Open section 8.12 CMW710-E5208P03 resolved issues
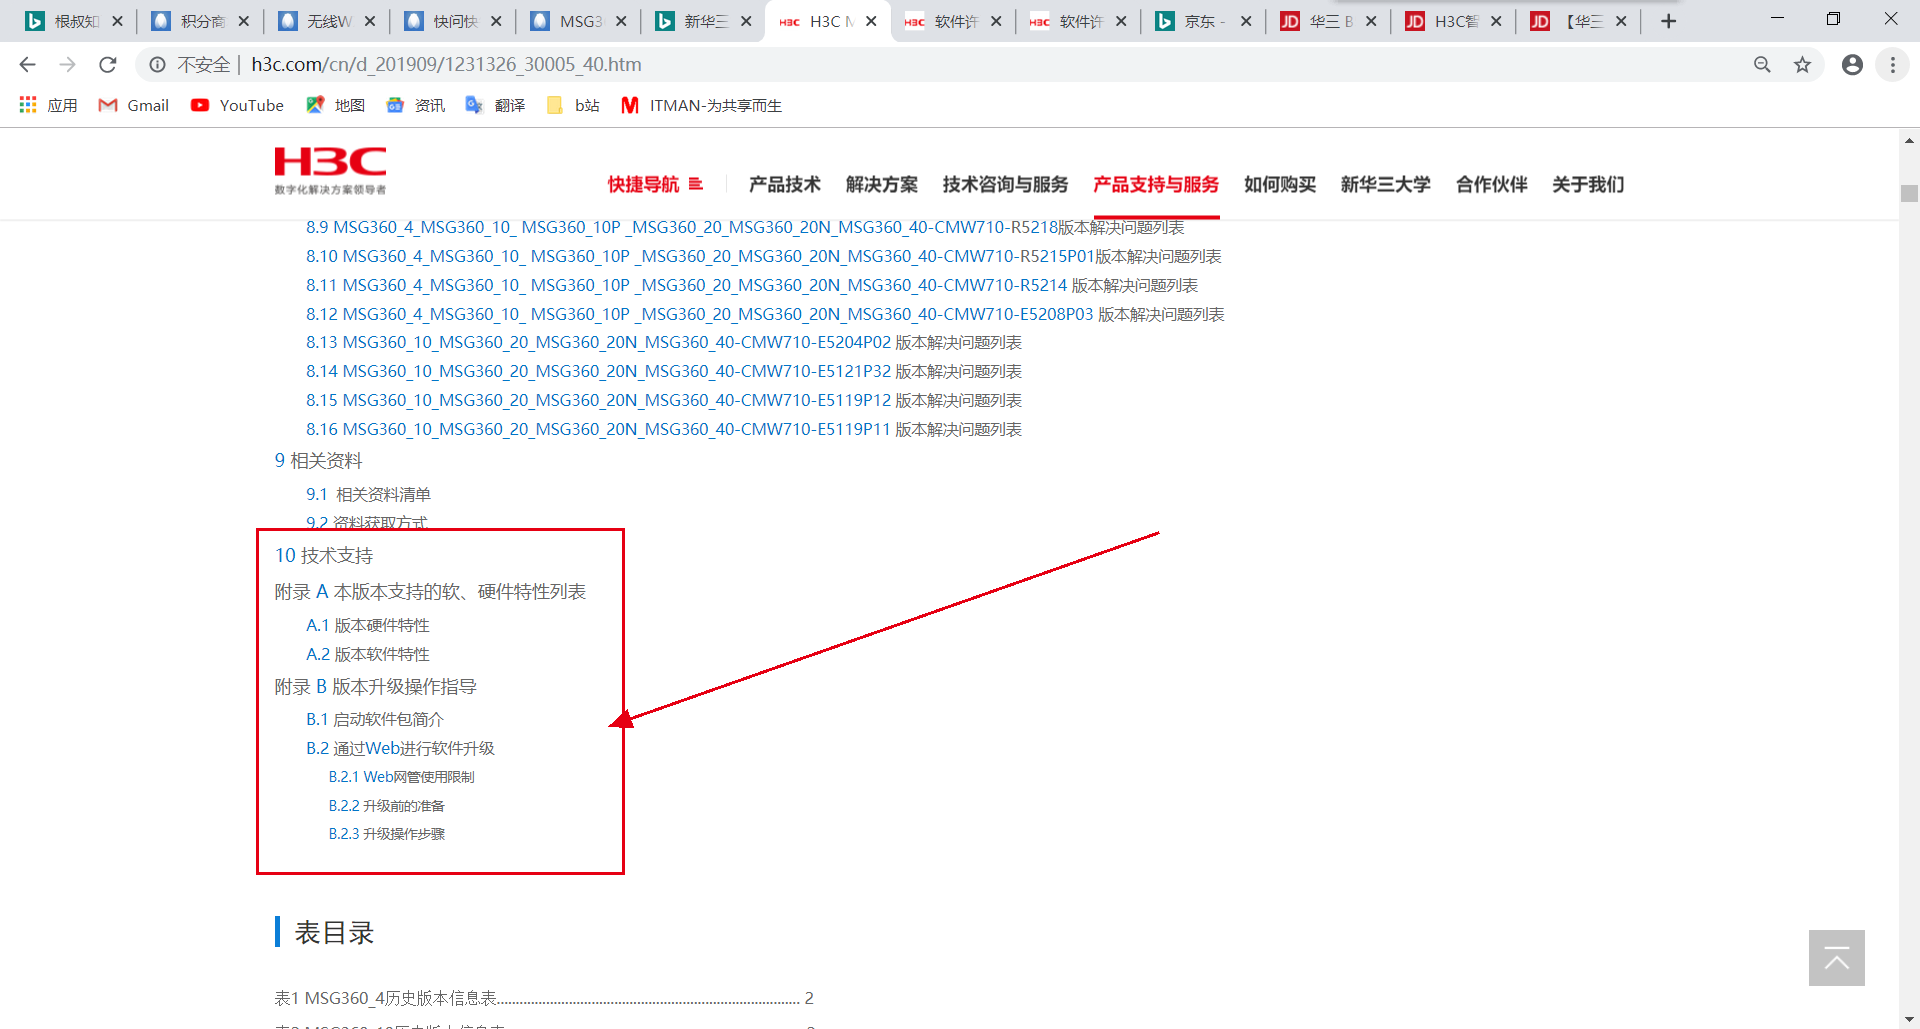 coord(765,315)
